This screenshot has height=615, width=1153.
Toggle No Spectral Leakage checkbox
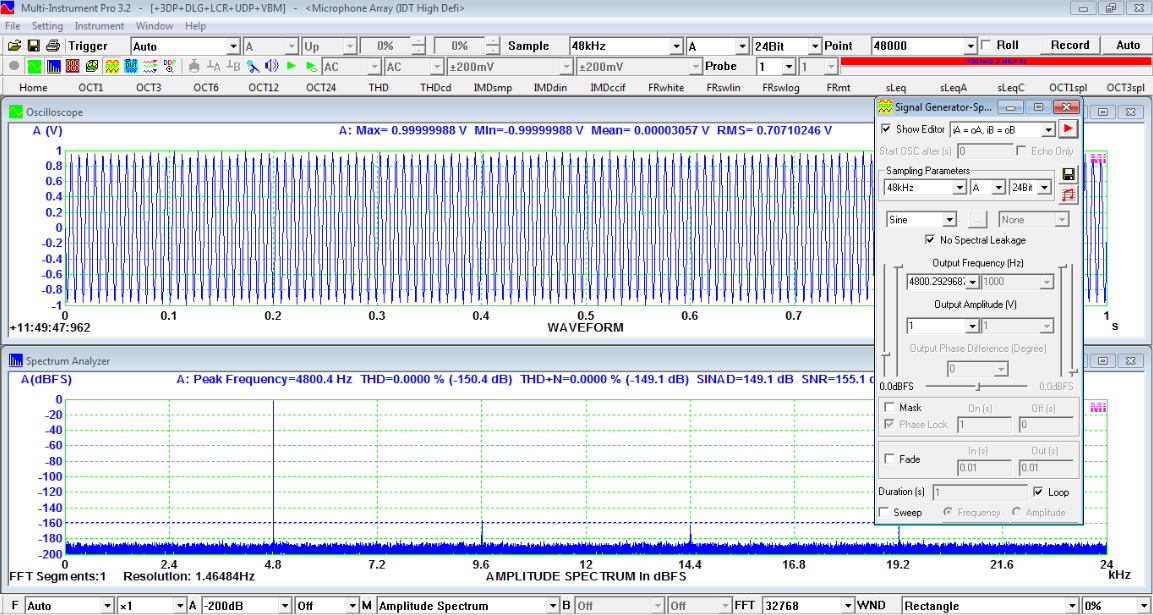pos(930,240)
